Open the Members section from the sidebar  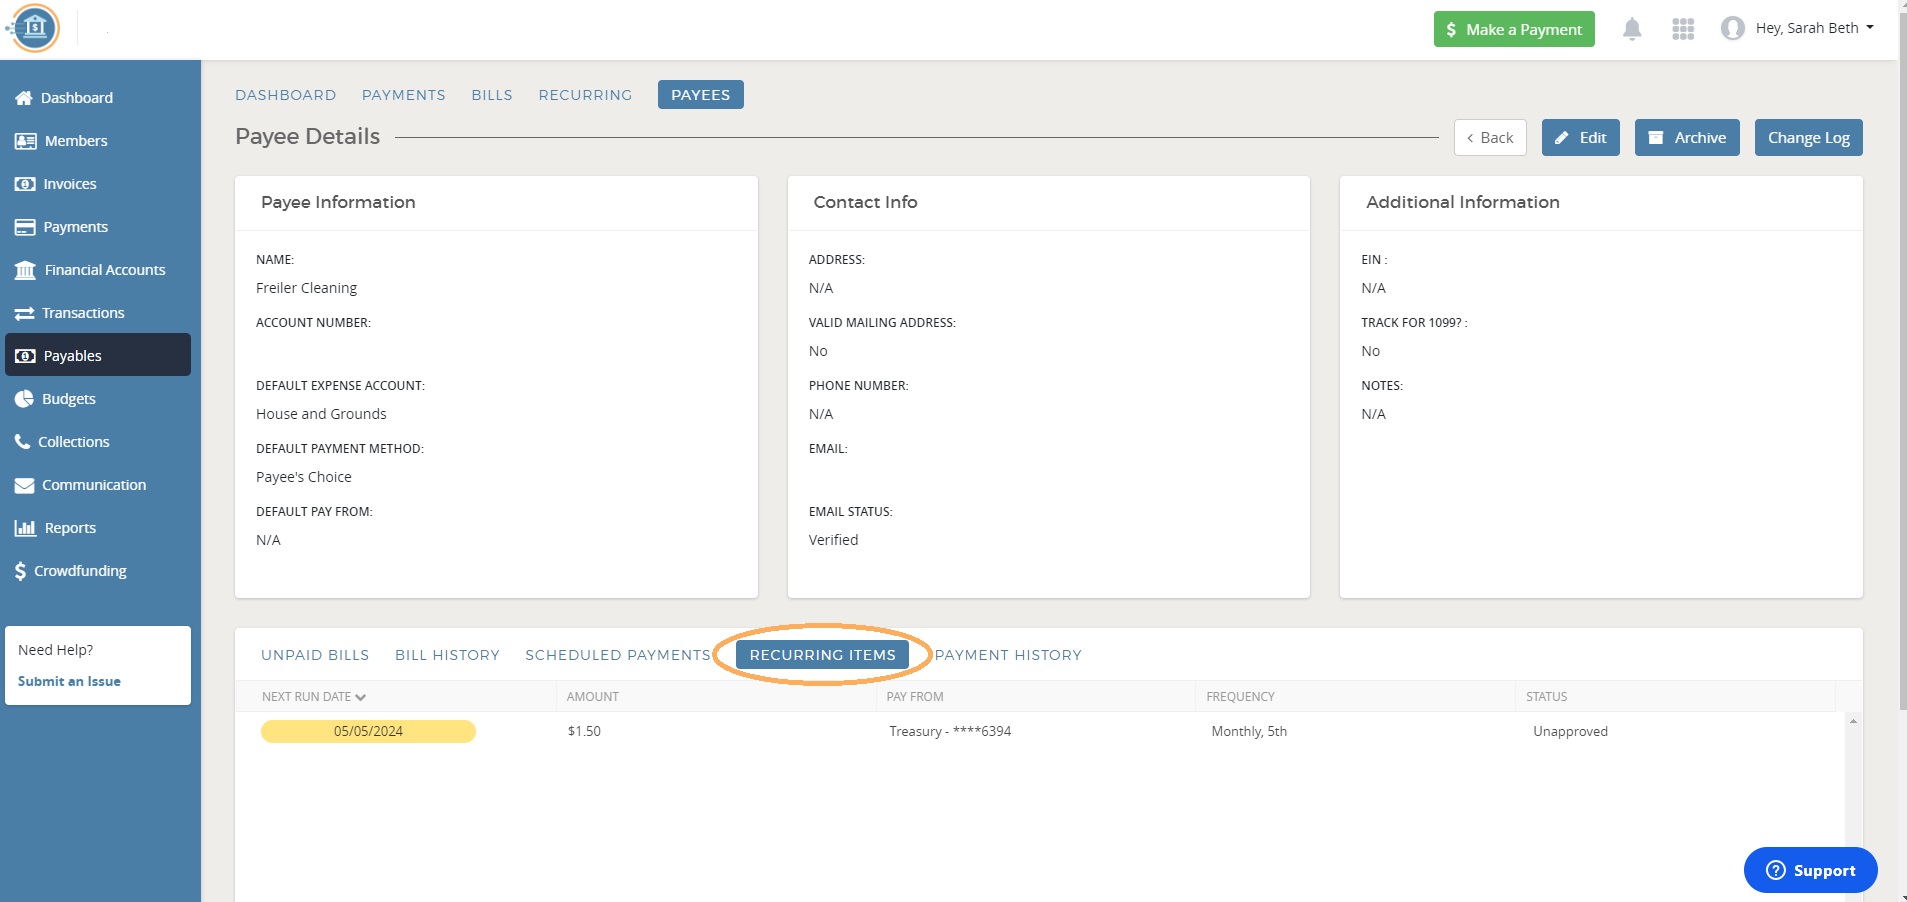[74, 140]
